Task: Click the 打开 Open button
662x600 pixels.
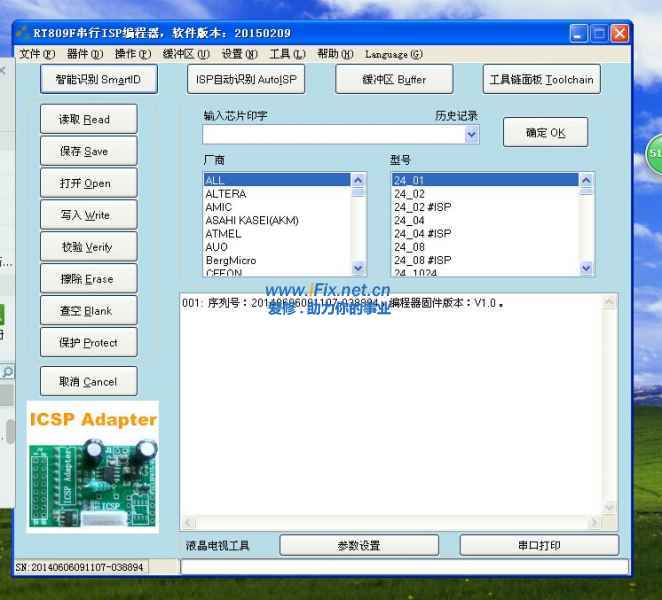Action: coord(89,183)
